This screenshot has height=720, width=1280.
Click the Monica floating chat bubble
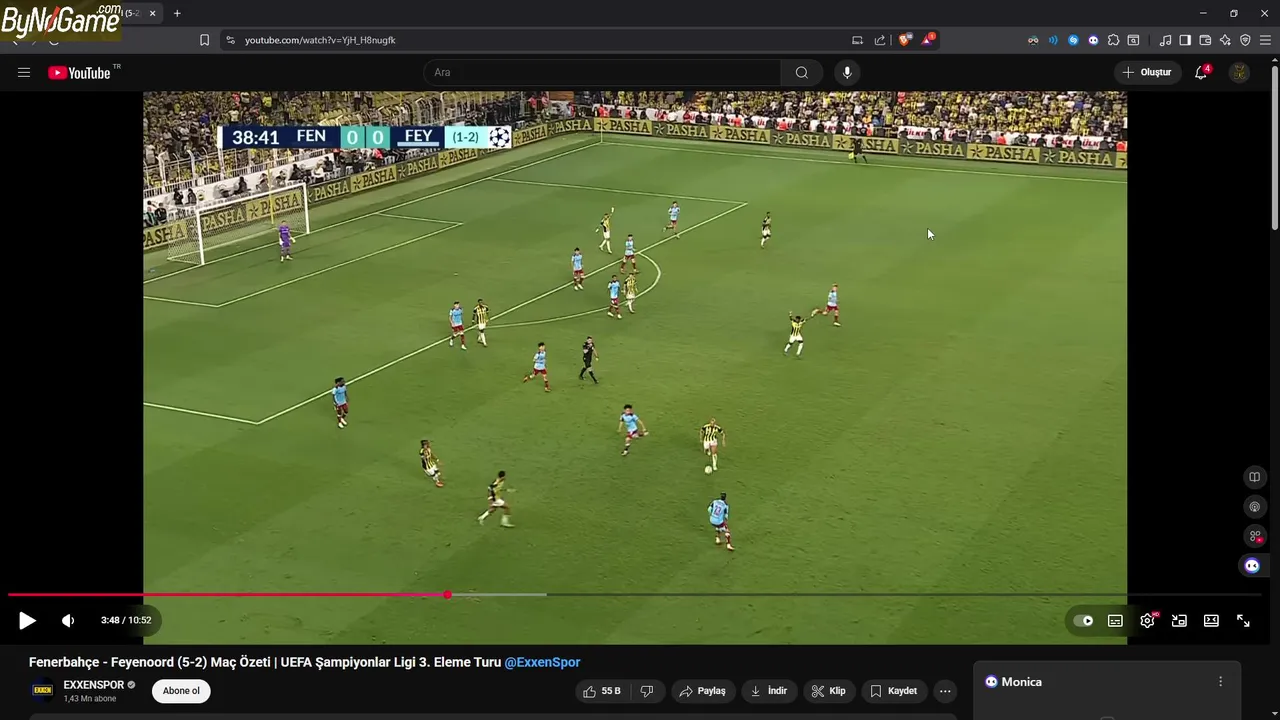(x=1252, y=566)
